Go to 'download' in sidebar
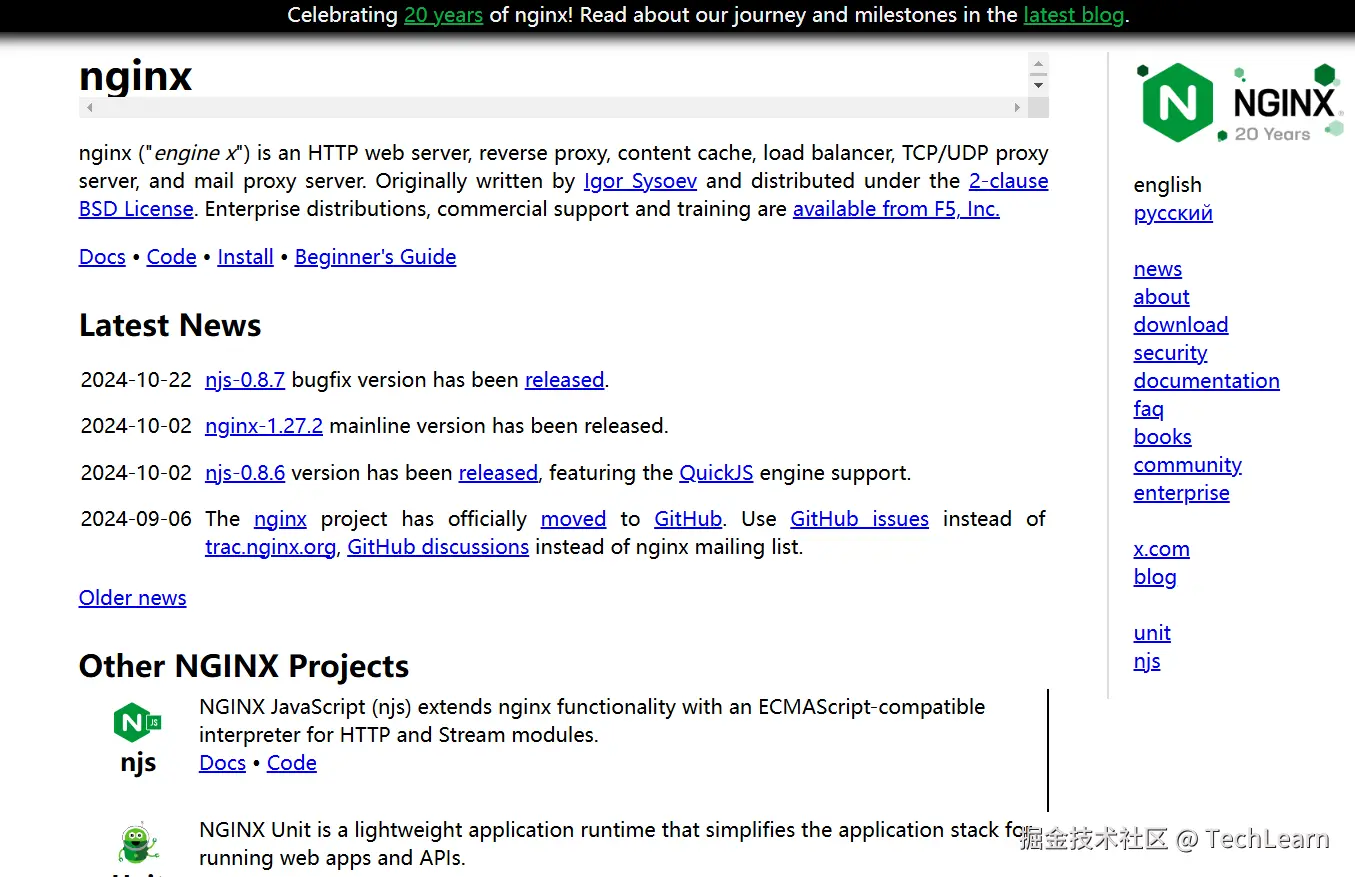Screen dimensions: 1355x877 tap(1181, 325)
